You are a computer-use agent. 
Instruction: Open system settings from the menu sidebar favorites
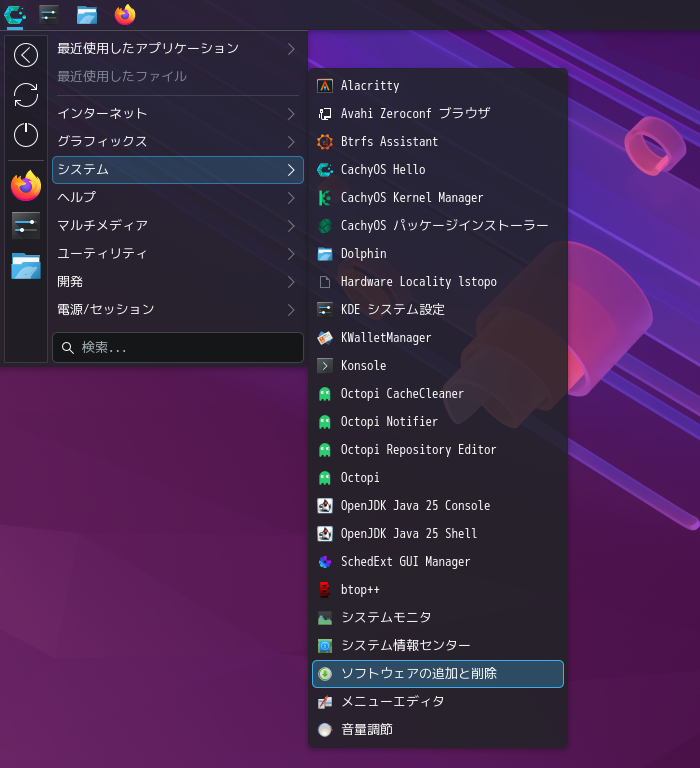26,226
